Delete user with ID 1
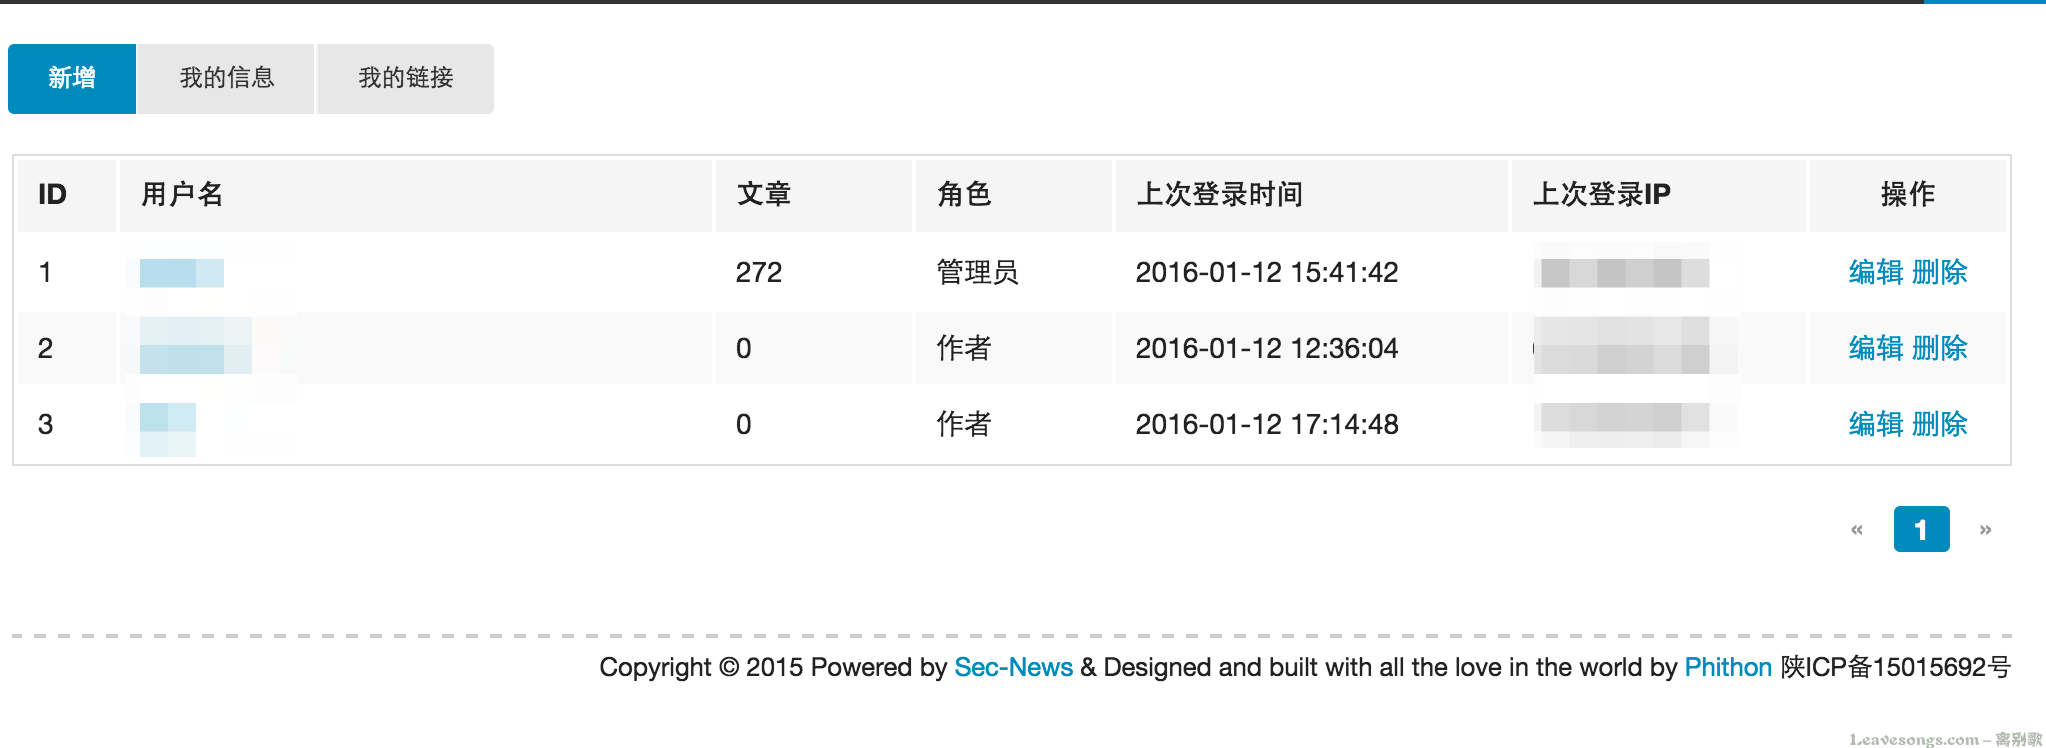The image size is (2046, 748). click(1940, 272)
